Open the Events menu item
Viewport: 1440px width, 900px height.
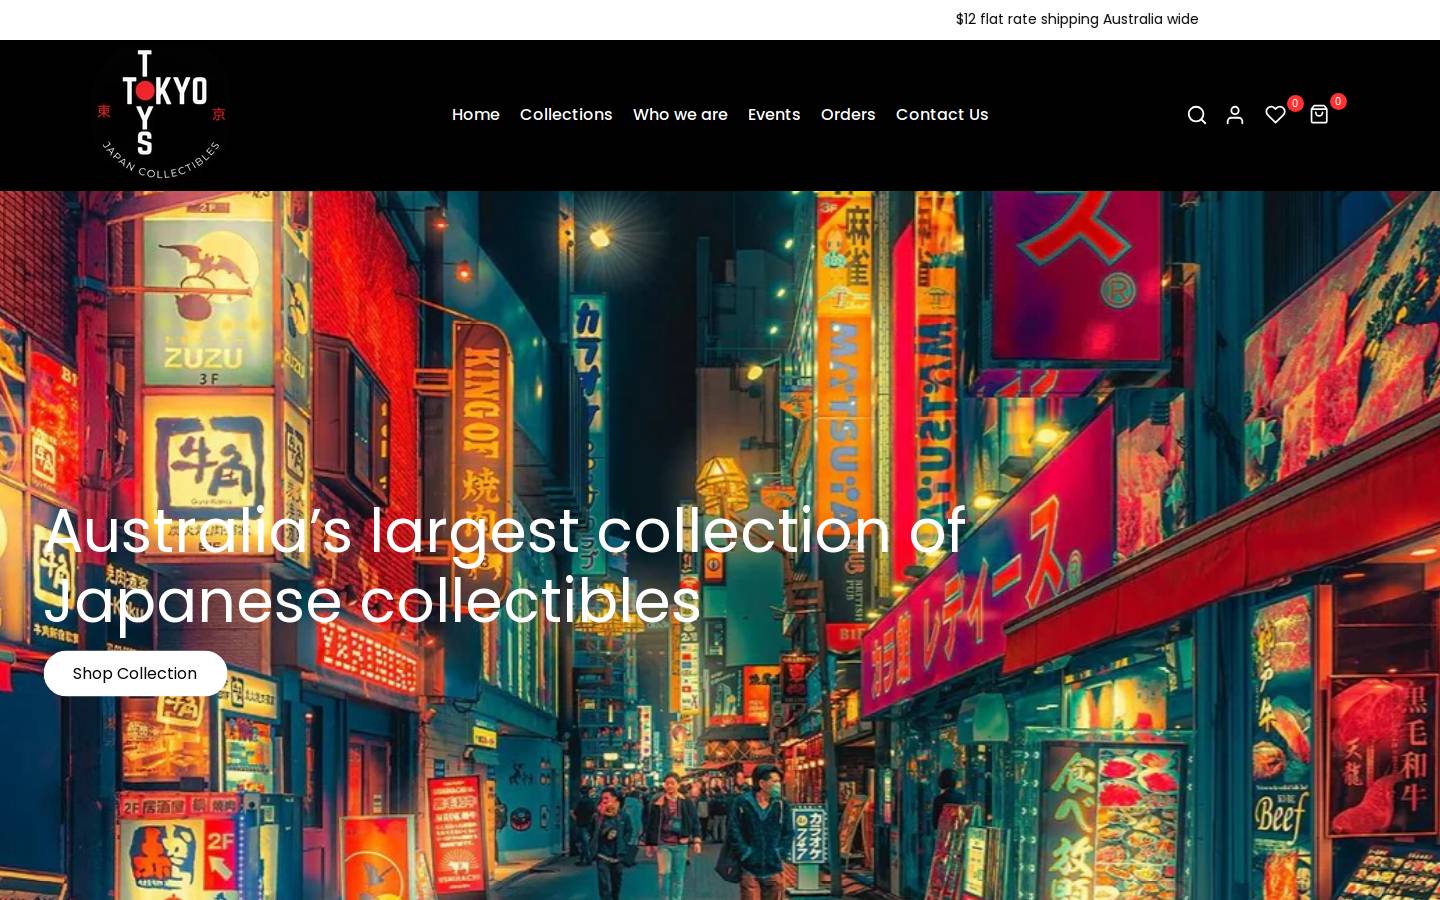tap(774, 115)
